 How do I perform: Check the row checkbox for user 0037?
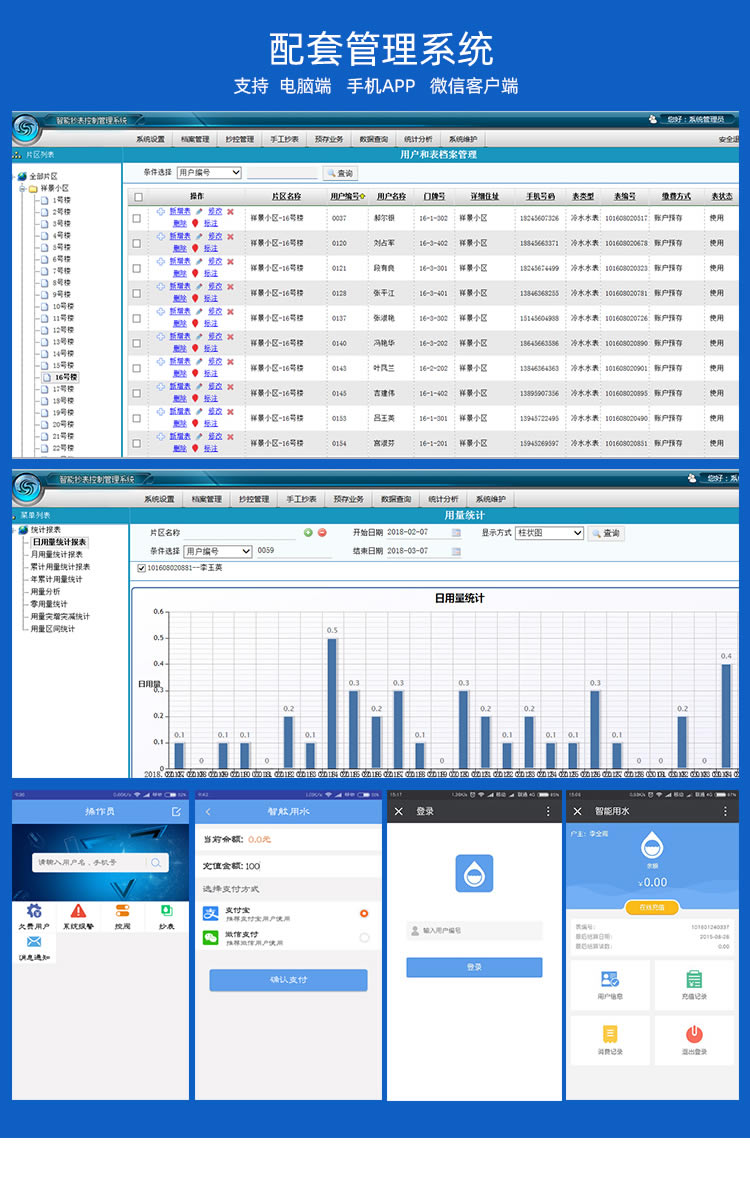tap(137, 218)
